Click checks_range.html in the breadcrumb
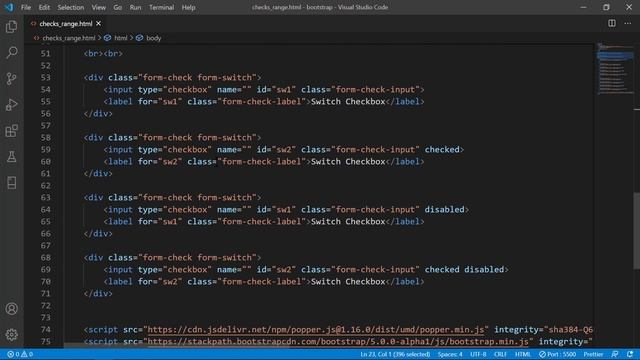Image resolution: width=640 pixels, height=360 pixels. (x=69, y=38)
